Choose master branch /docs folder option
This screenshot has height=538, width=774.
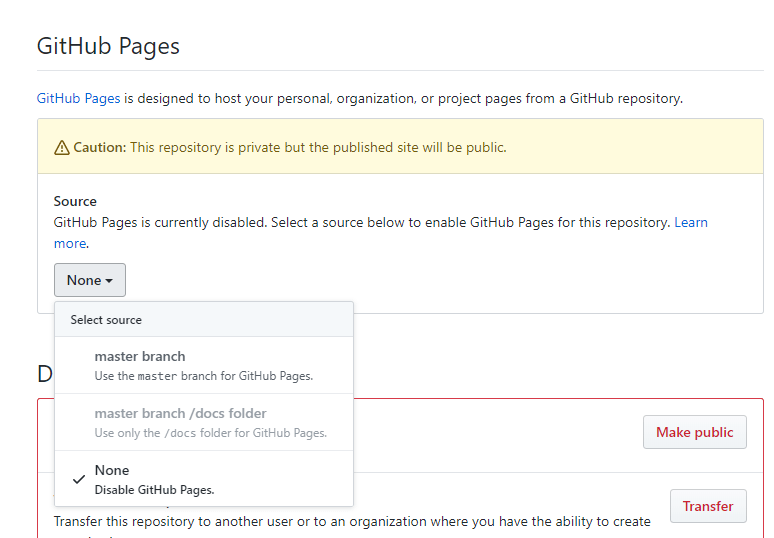[204, 422]
